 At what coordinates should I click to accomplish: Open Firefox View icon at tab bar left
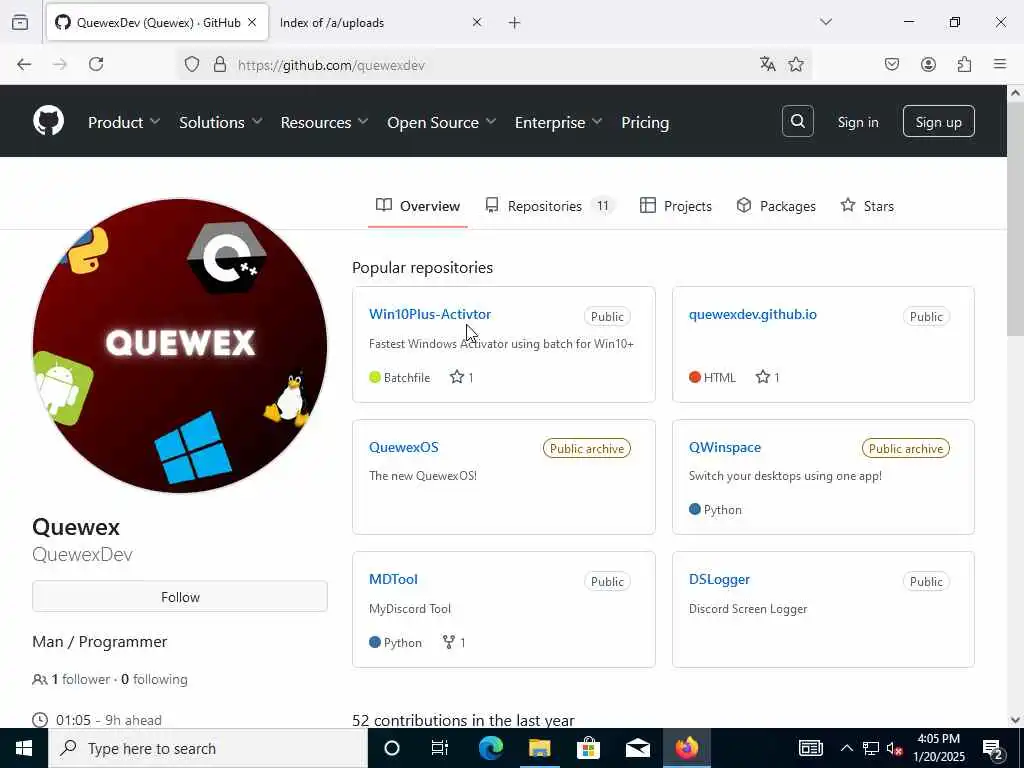(20, 22)
